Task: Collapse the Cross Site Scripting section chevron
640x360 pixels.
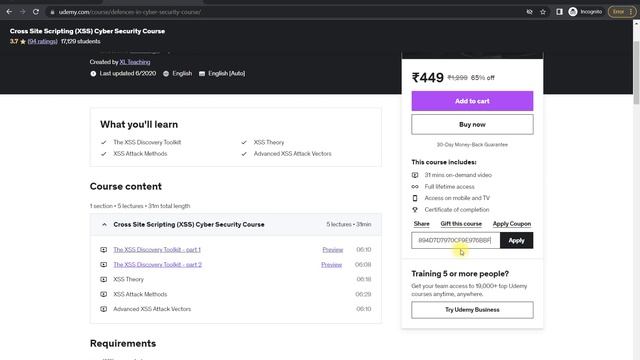Action: [x=104, y=224]
